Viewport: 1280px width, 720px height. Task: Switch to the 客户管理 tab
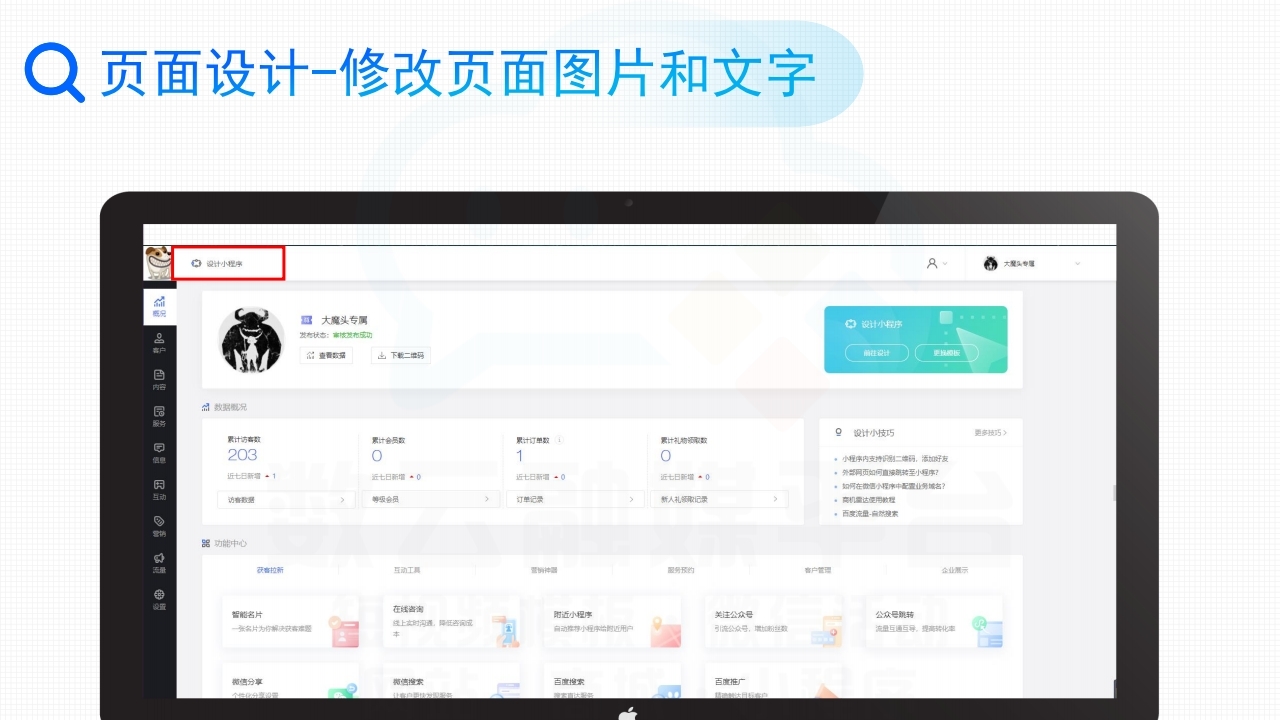click(817, 570)
